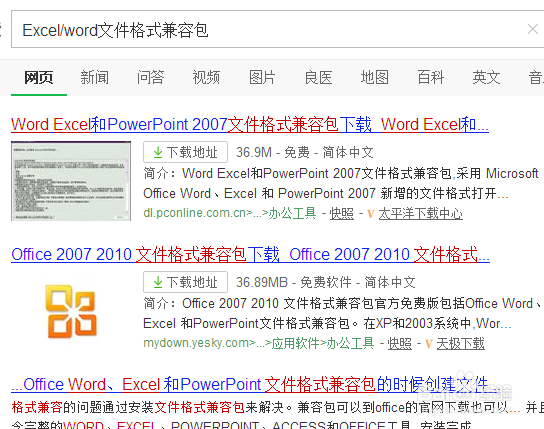
Task: Click the orange Office logo thumbnail
Action: (71, 311)
